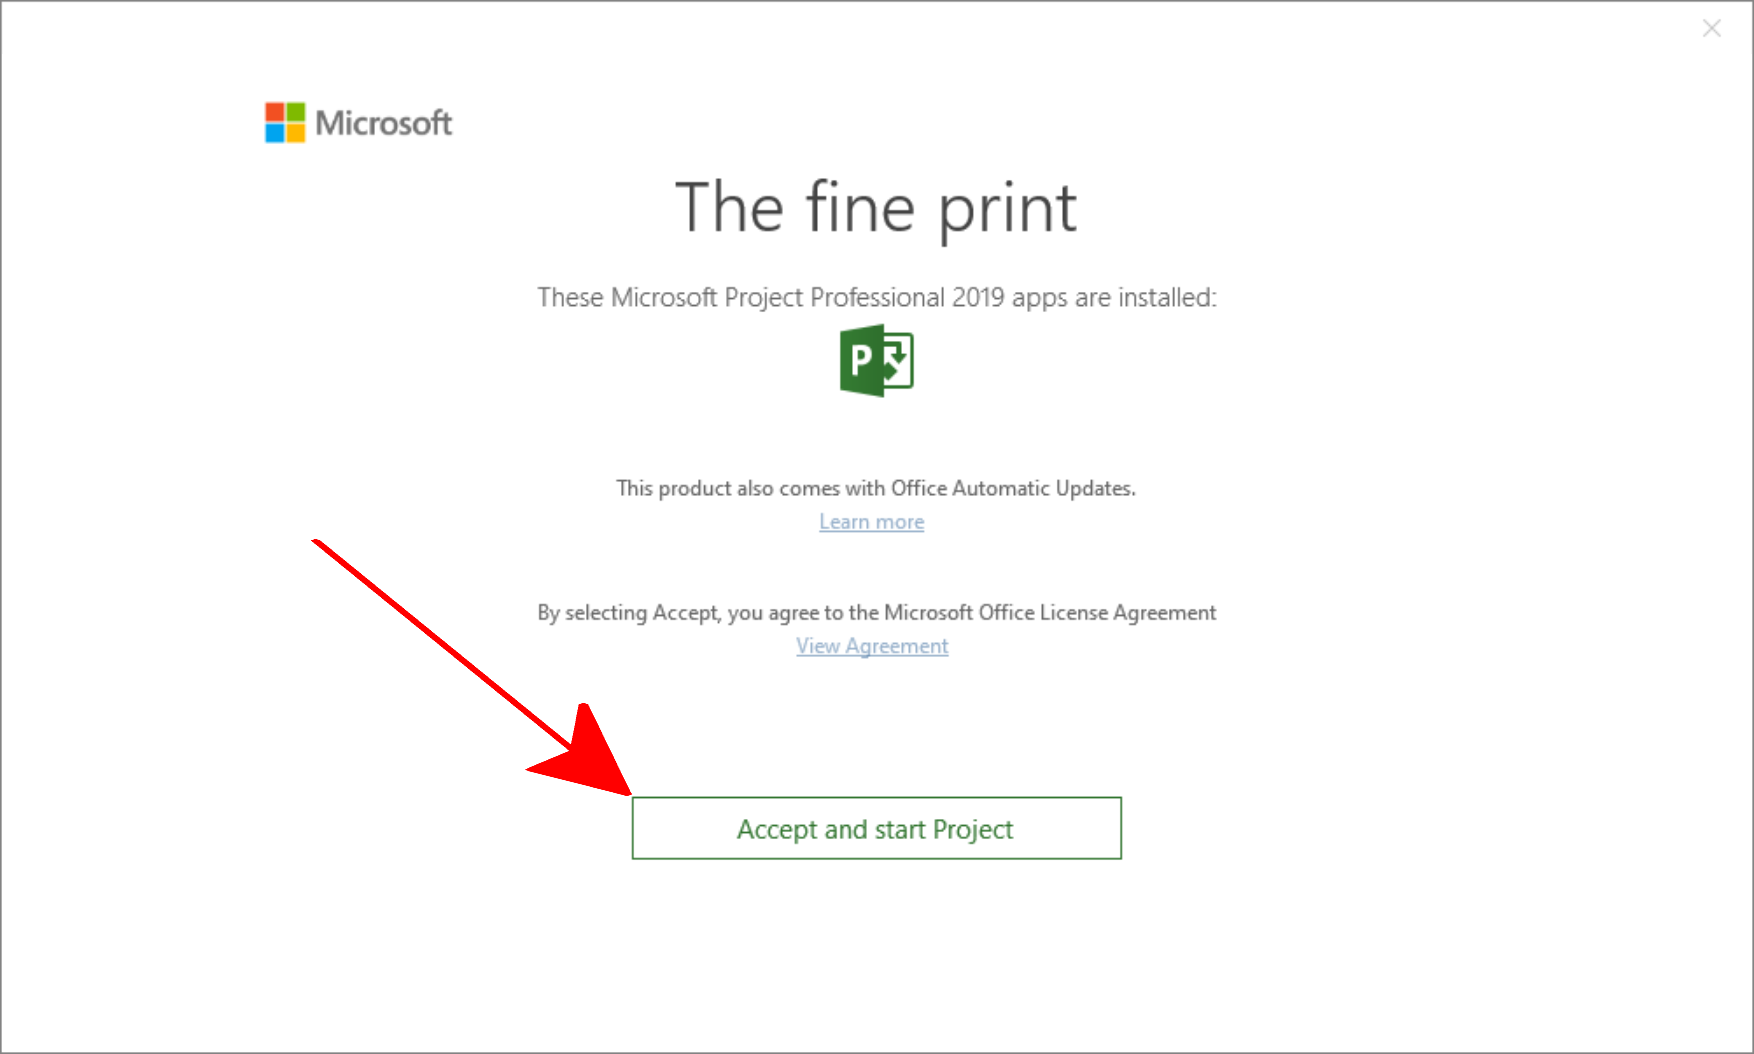1754x1054 pixels.
Task: Click text 'By selecting Accept, you agree to the Microsoft Office License Agreement'
Action: click(877, 612)
